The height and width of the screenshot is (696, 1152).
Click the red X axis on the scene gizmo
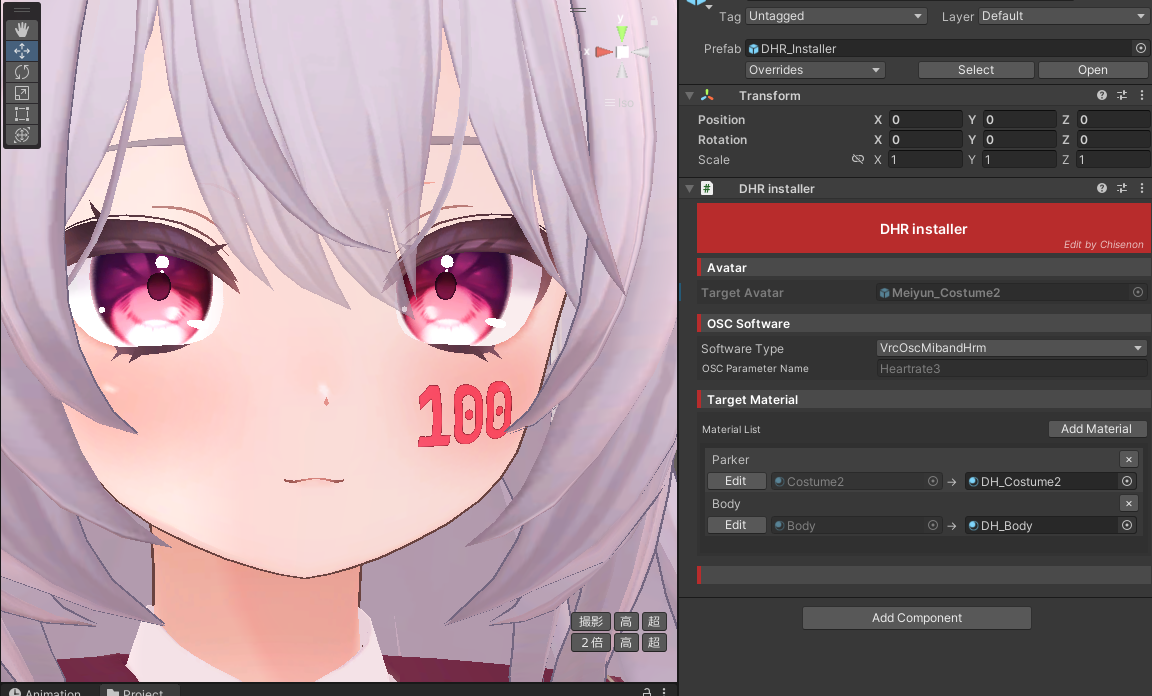point(602,52)
